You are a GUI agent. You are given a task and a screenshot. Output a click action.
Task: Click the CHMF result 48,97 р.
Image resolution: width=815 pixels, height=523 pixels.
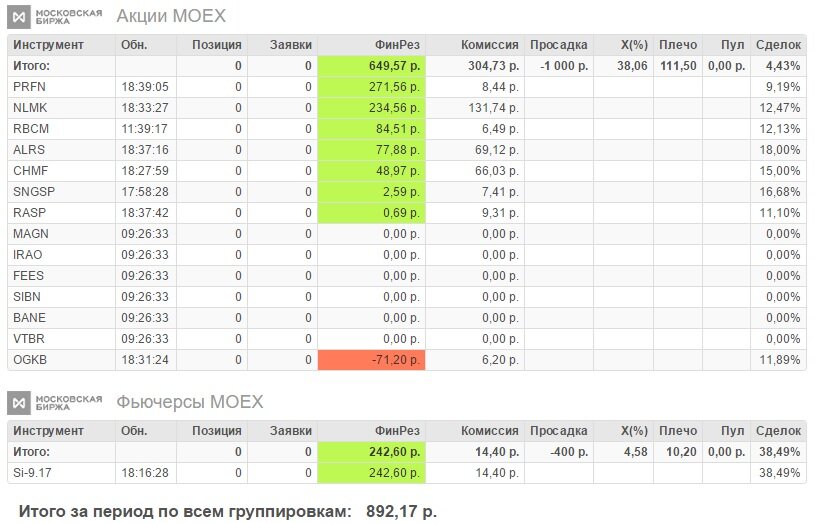coord(398,171)
